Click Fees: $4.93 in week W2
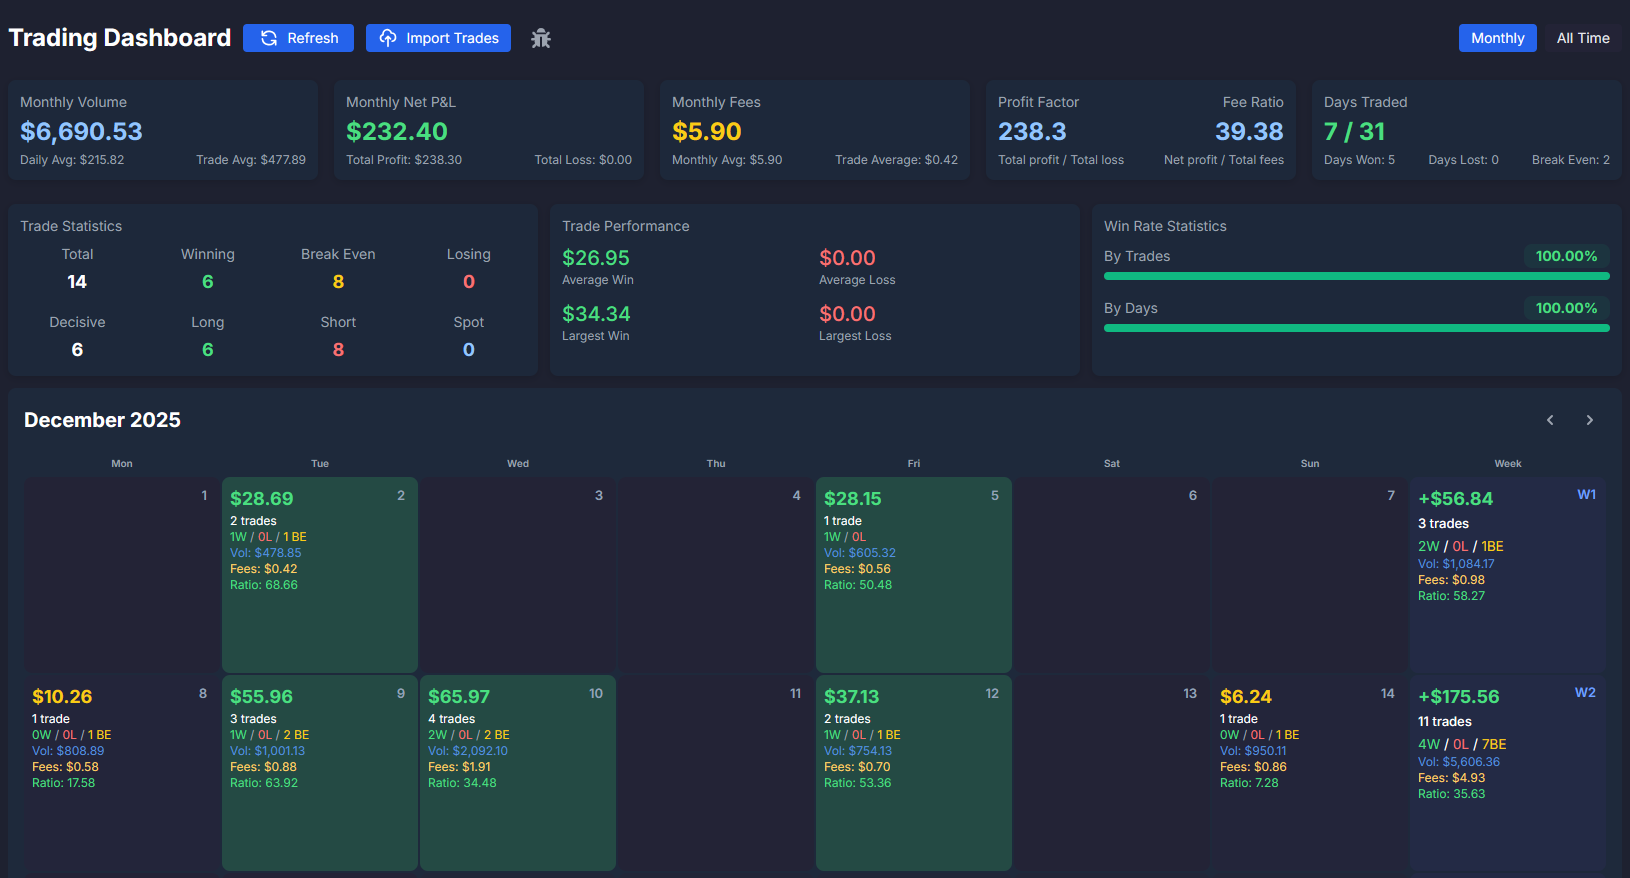Screen dimensions: 1630x878 [x=1451, y=778]
